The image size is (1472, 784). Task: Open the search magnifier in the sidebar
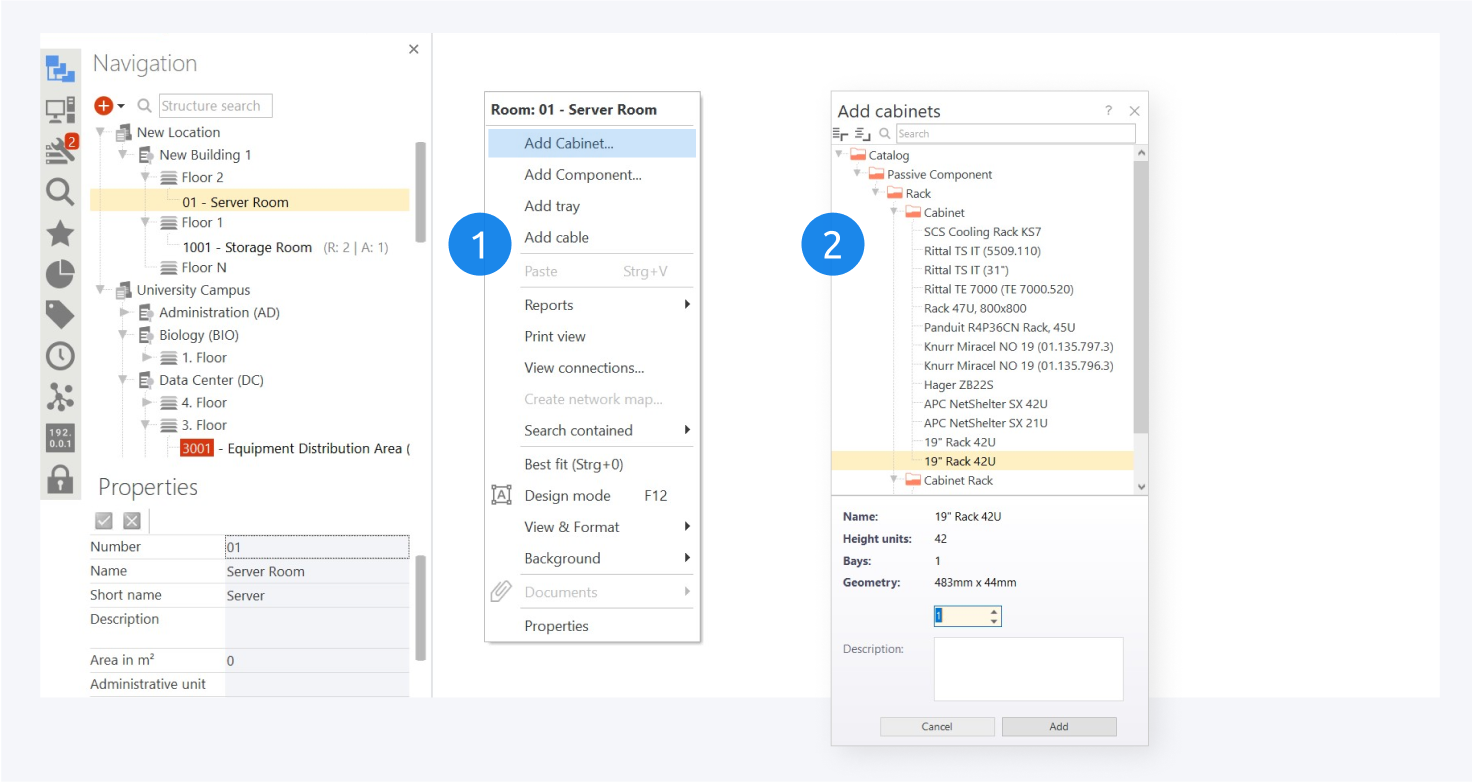point(60,192)
